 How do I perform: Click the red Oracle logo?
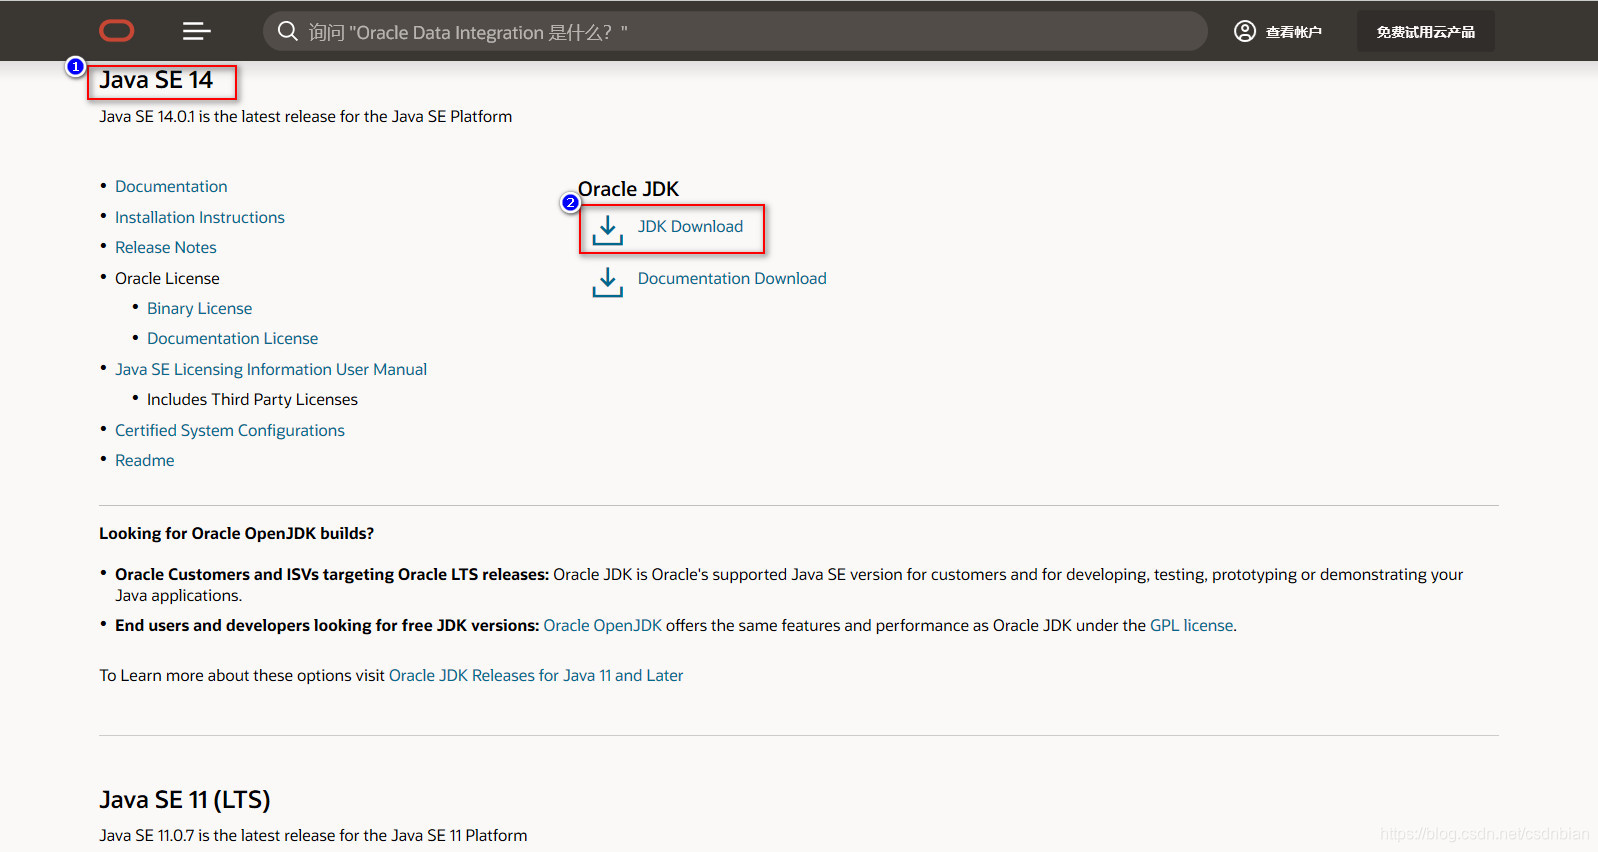click(x=117, y=31)
